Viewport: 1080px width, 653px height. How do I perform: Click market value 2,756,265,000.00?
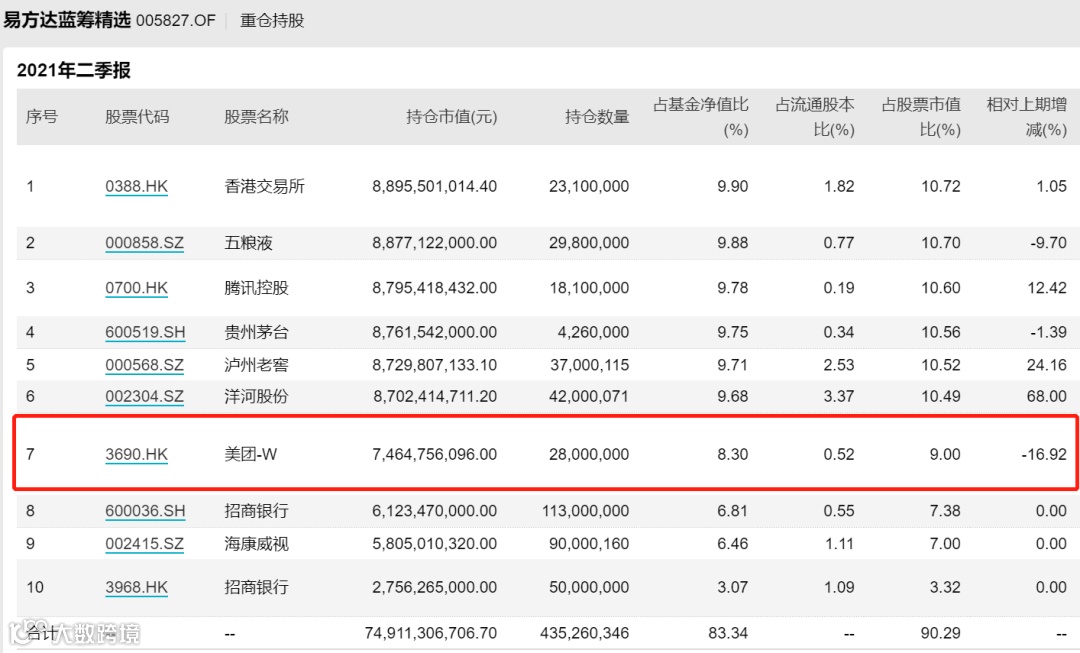coord(435,587)
